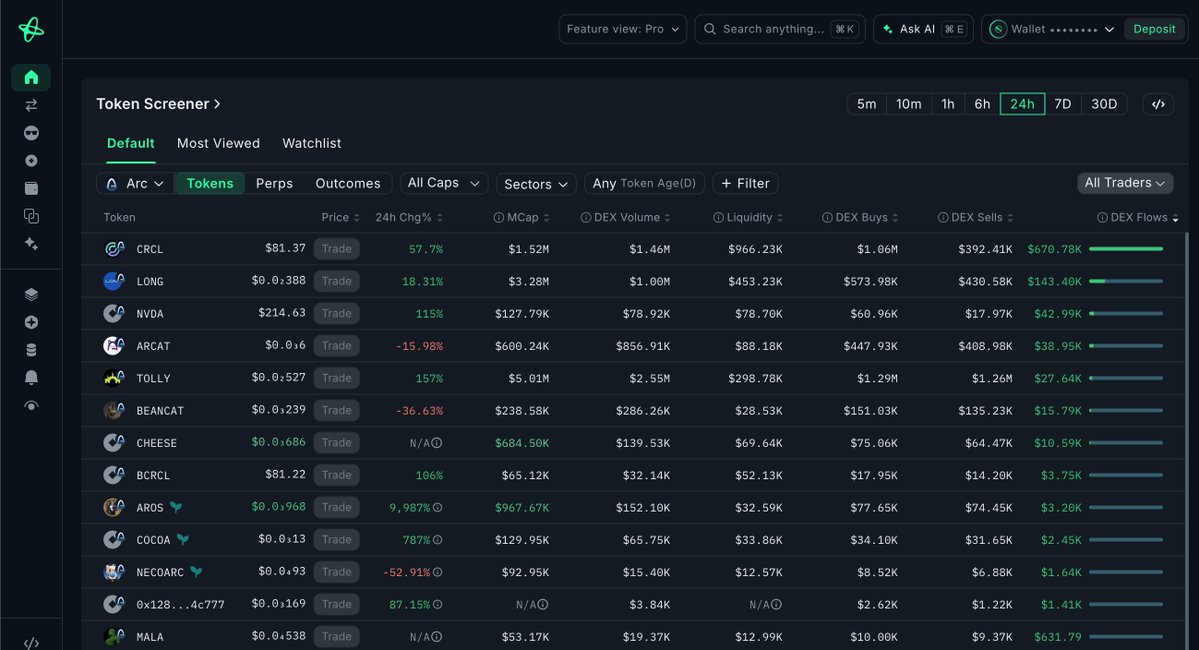Add a filter with the Filter button
This screenshot has height=650, width=1199.
746,184
